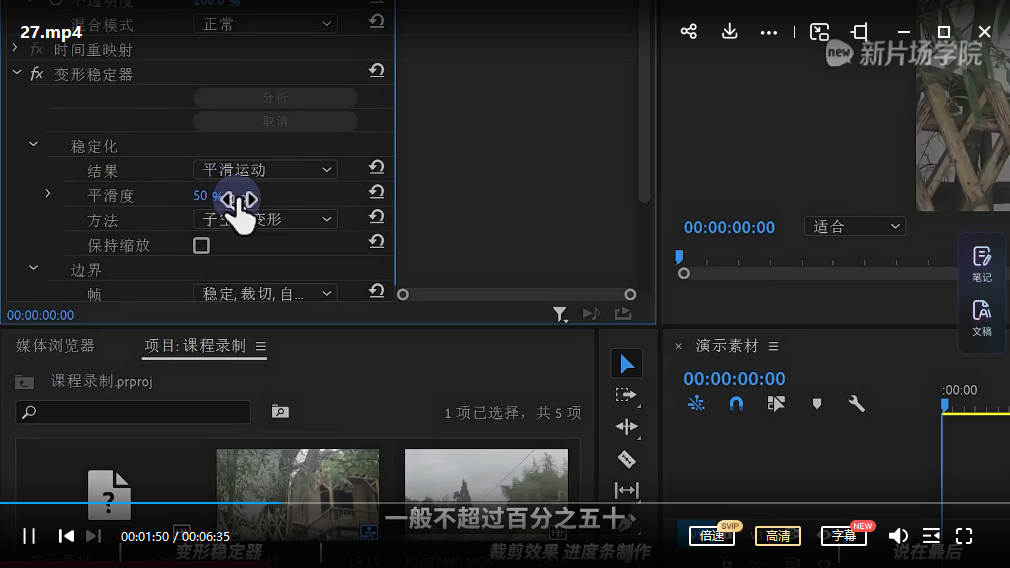Image resolution: width=1010 pixels, height=568 pixels.
Task: Open the 结果 平滑运动 dropdown
Action: click(x=265, y=169)
